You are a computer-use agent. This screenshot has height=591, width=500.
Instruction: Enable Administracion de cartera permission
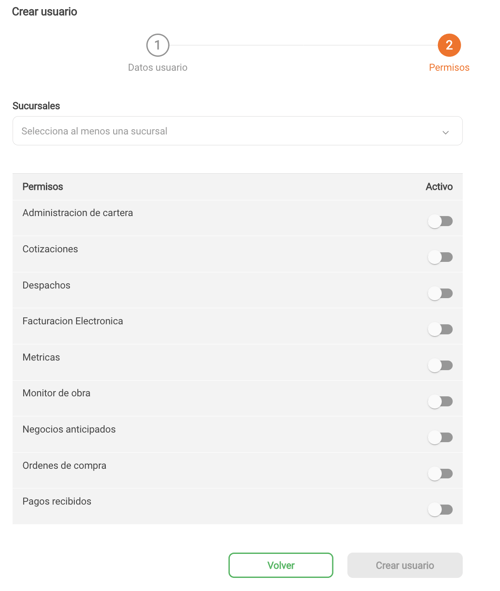click(440, 221)
